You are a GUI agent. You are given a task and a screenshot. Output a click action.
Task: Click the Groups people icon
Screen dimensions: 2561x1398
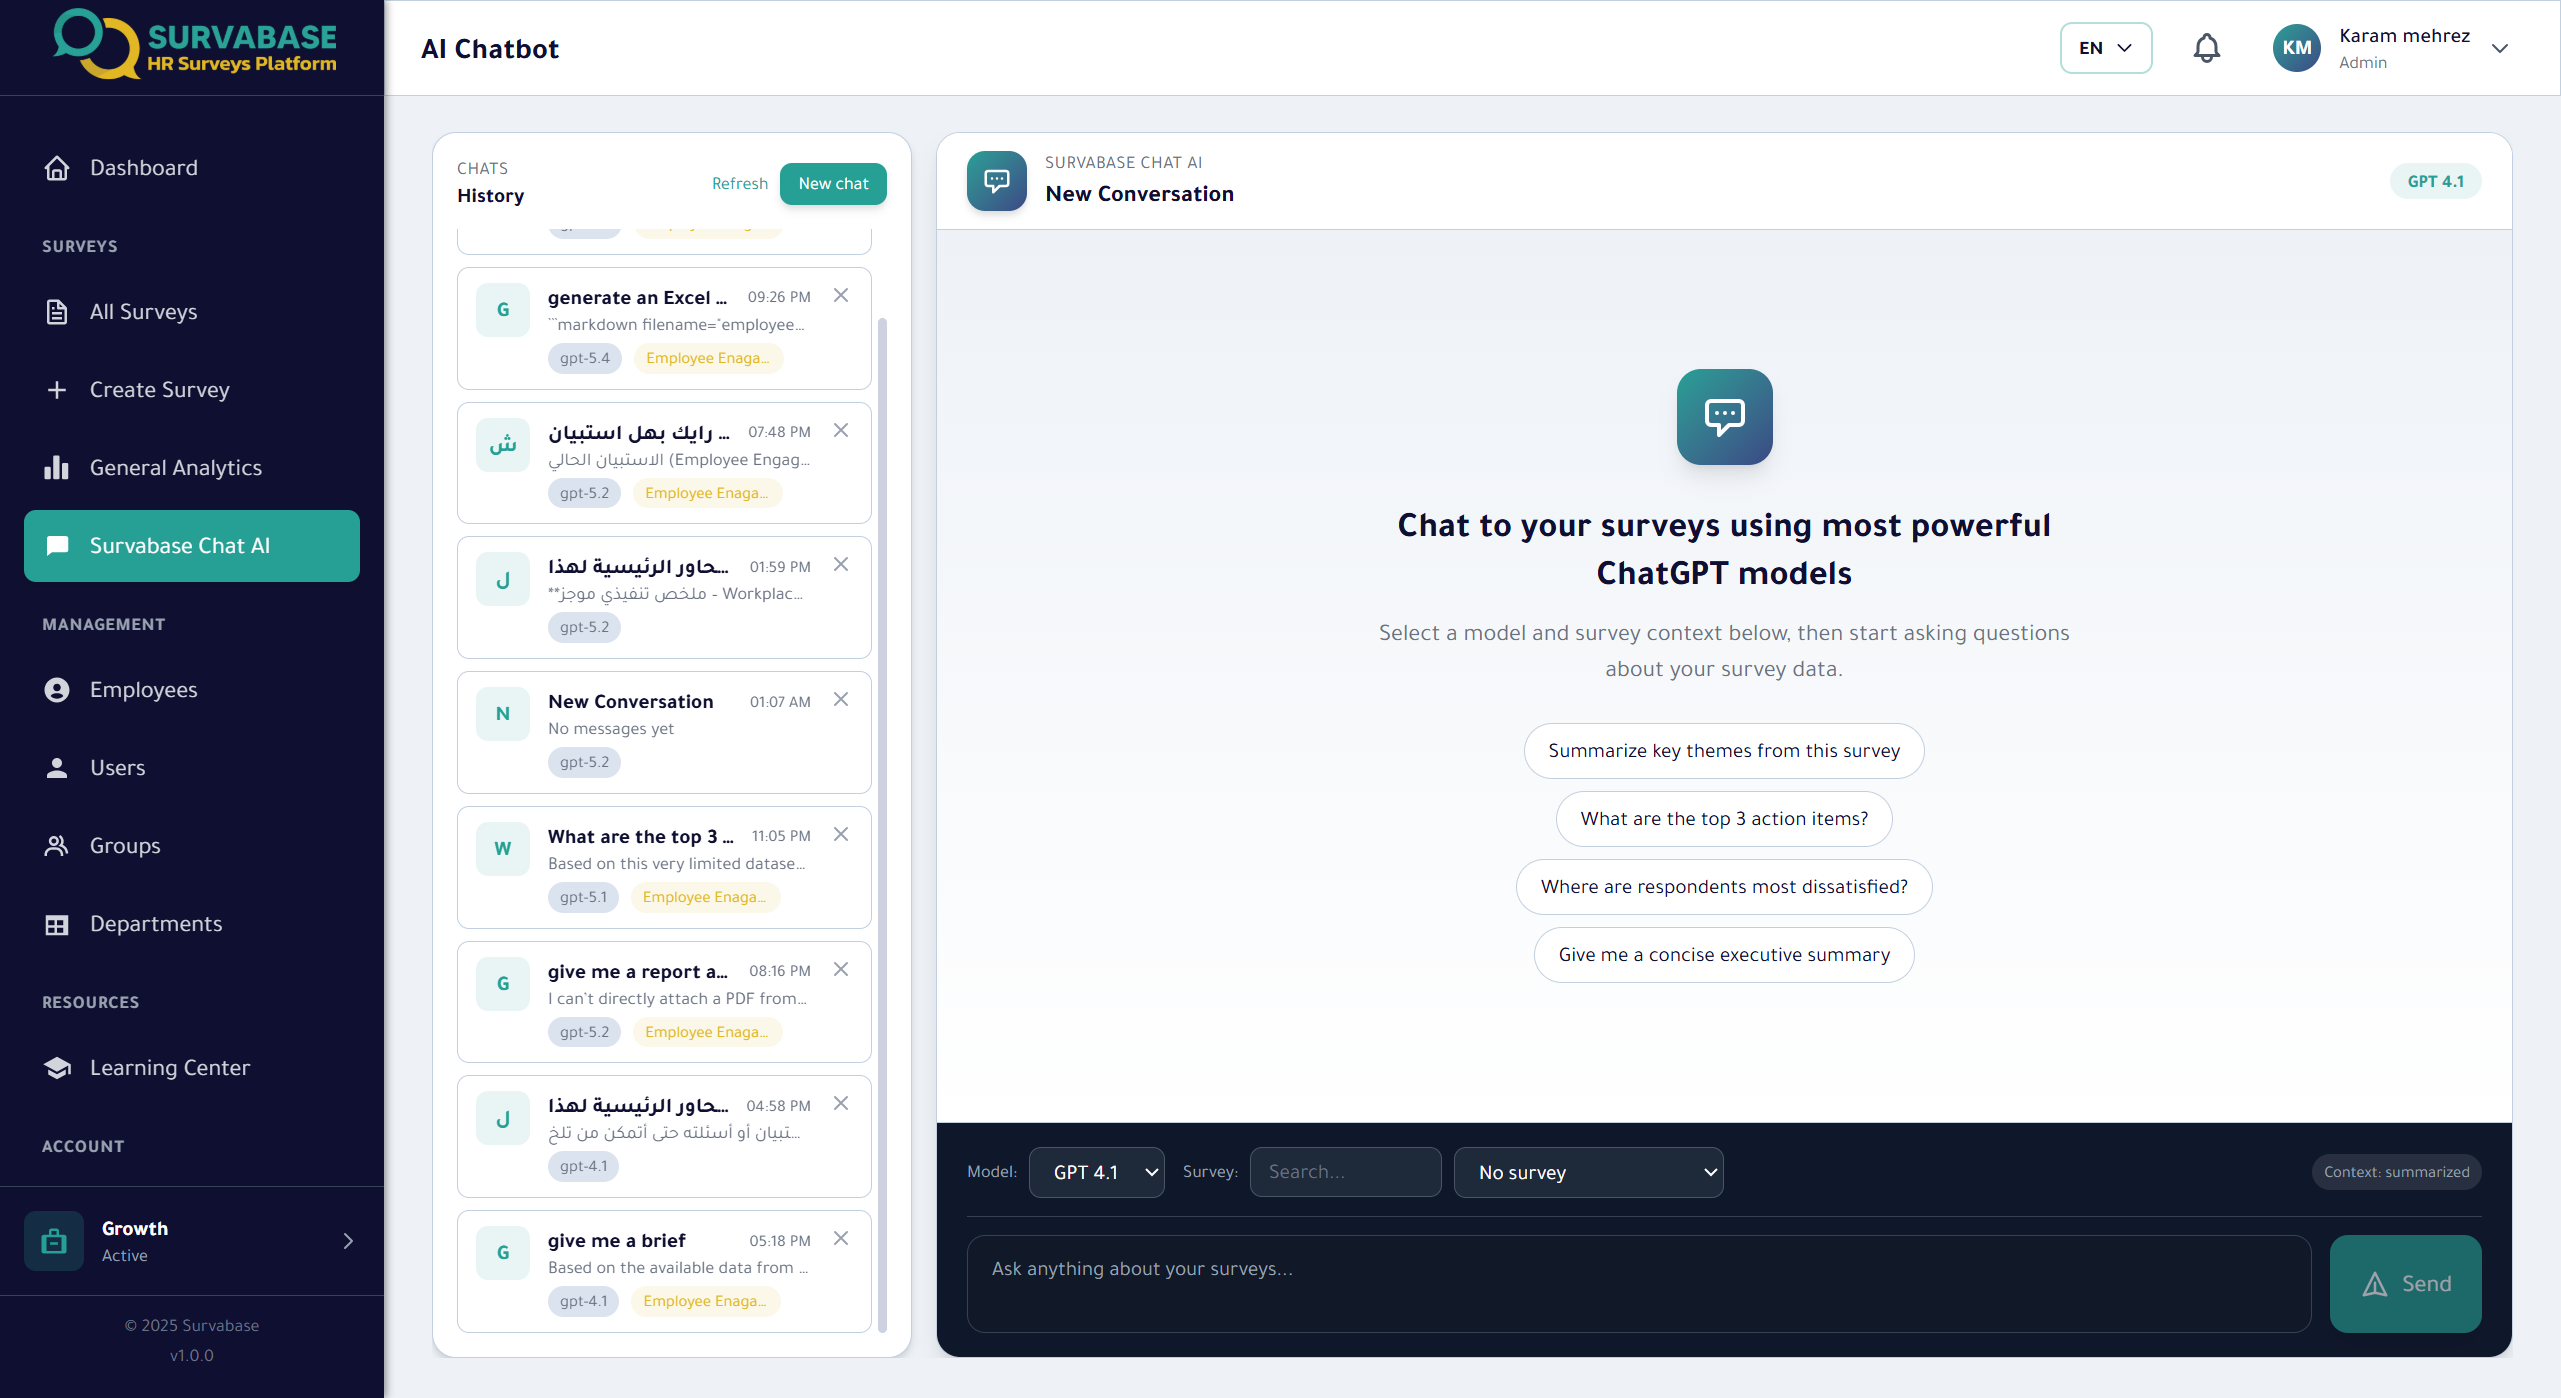(x=57, y=846)
